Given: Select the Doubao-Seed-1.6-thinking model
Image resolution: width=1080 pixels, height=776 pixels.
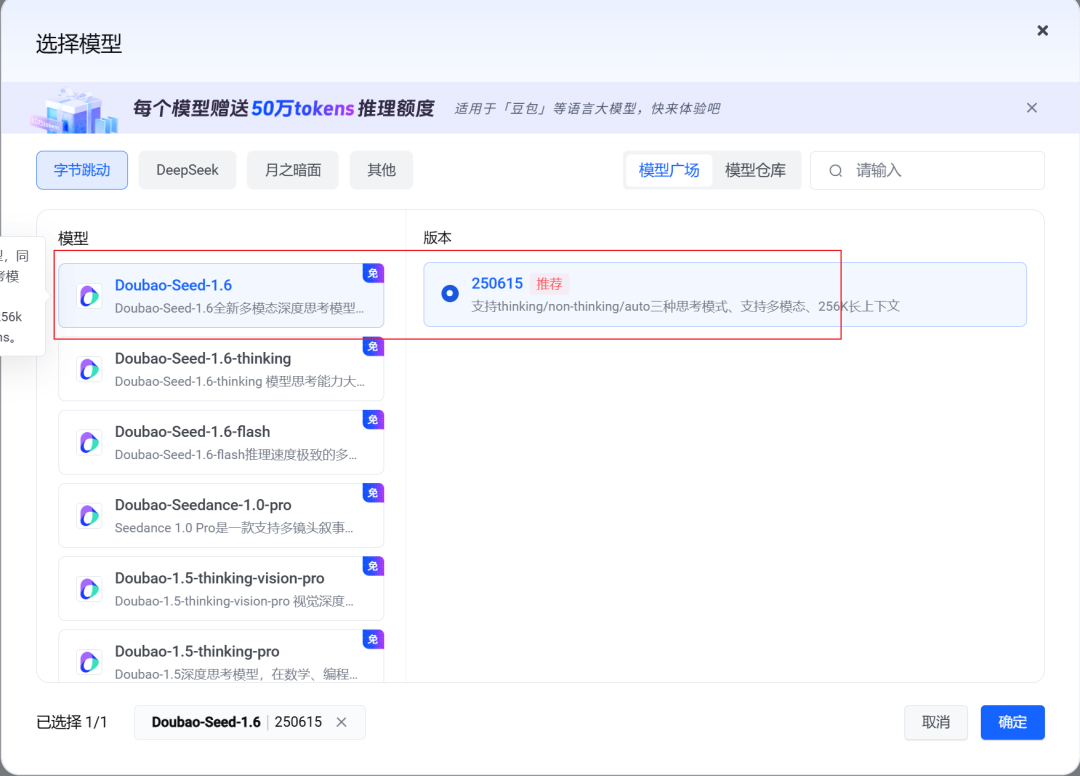Looking at the screenshot, I should (221, 369).
